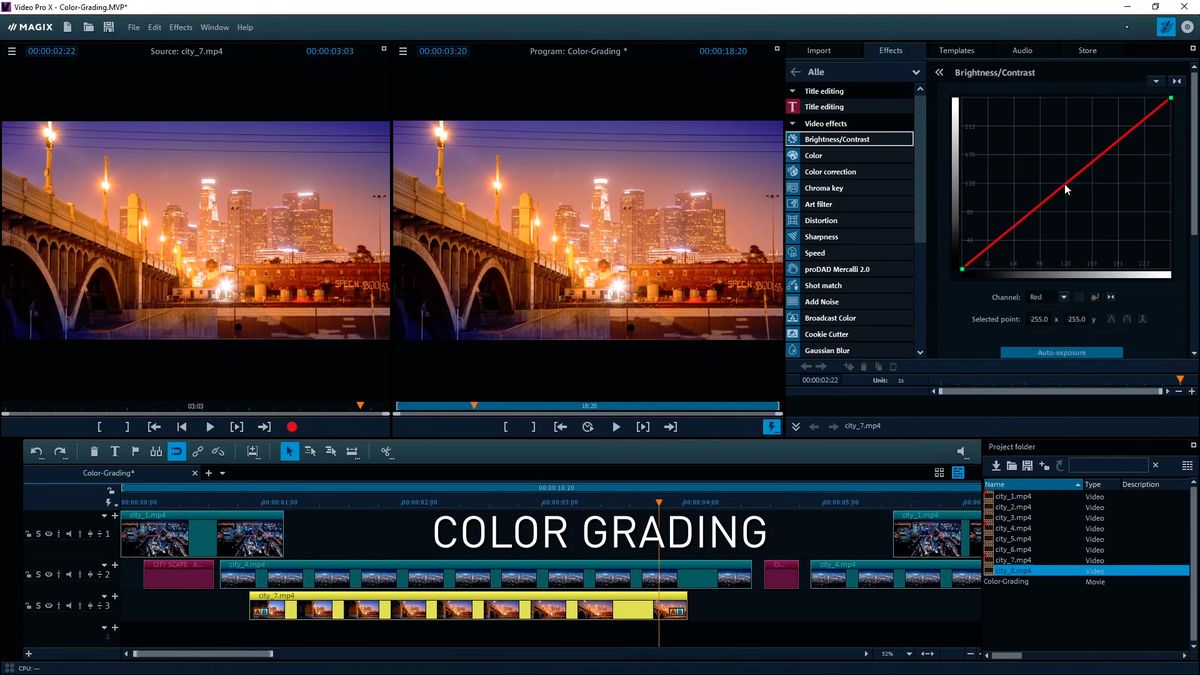The width and height of the screenshot is (1200, 675).
Task: Click the Auto-exposure button
Action: (x=1061, y=352)
